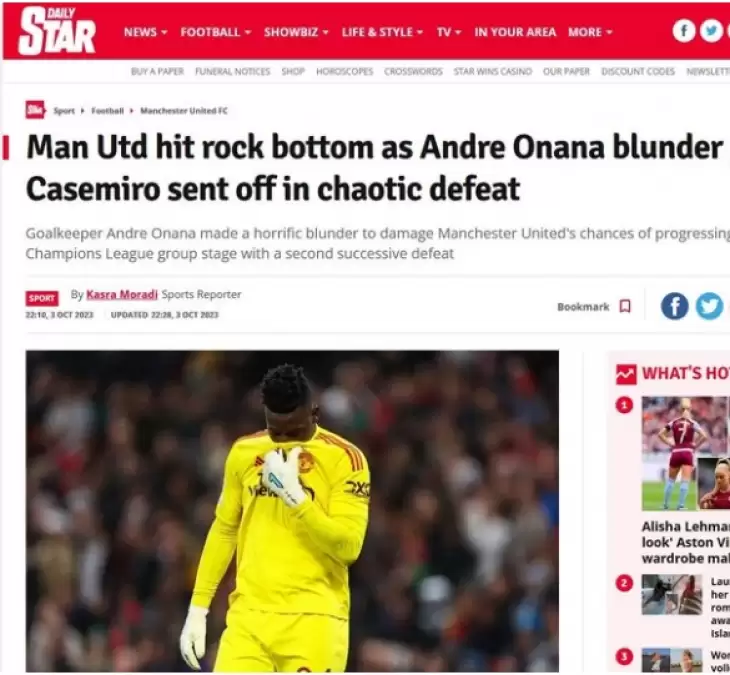
Task: Open author Kasra Moradi's profile link
Action: click(122, 294)
